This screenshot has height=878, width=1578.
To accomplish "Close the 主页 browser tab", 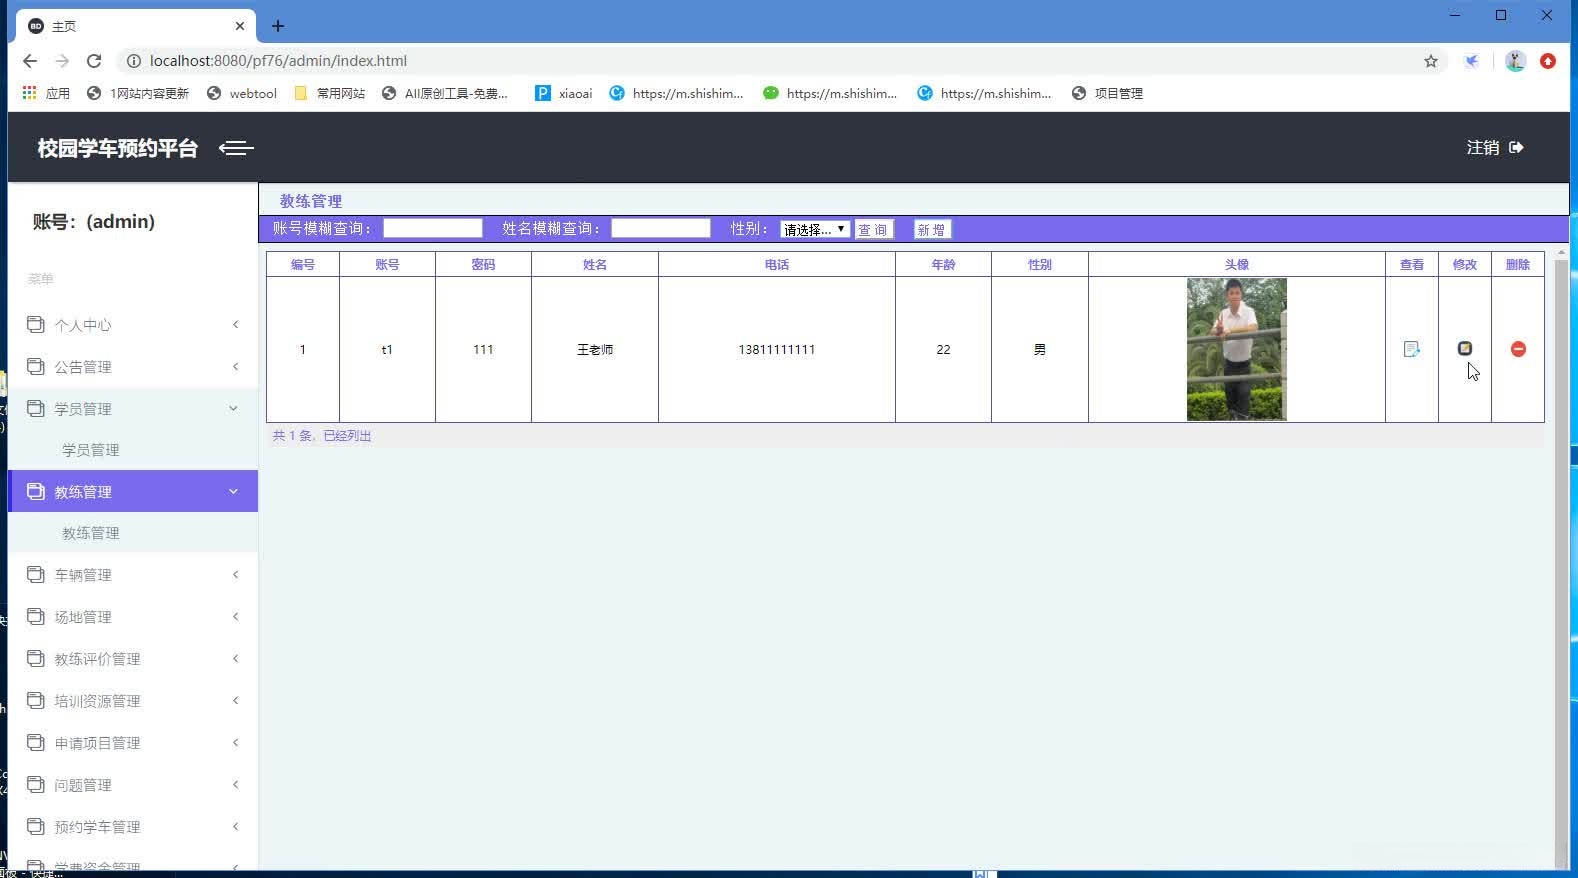I will (240, 26).
